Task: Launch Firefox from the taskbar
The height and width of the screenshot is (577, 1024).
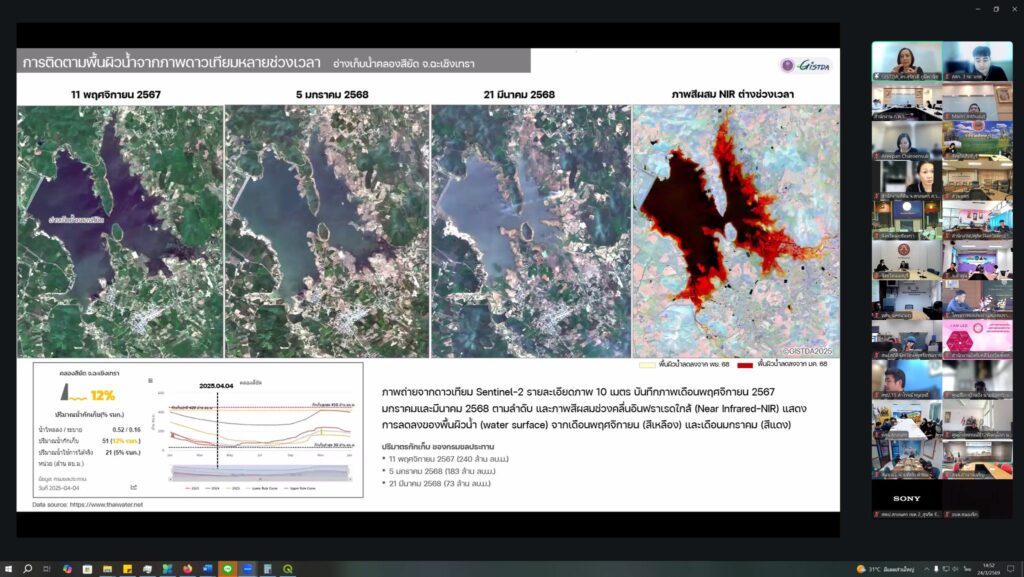Action: click(x=187, y=569)
